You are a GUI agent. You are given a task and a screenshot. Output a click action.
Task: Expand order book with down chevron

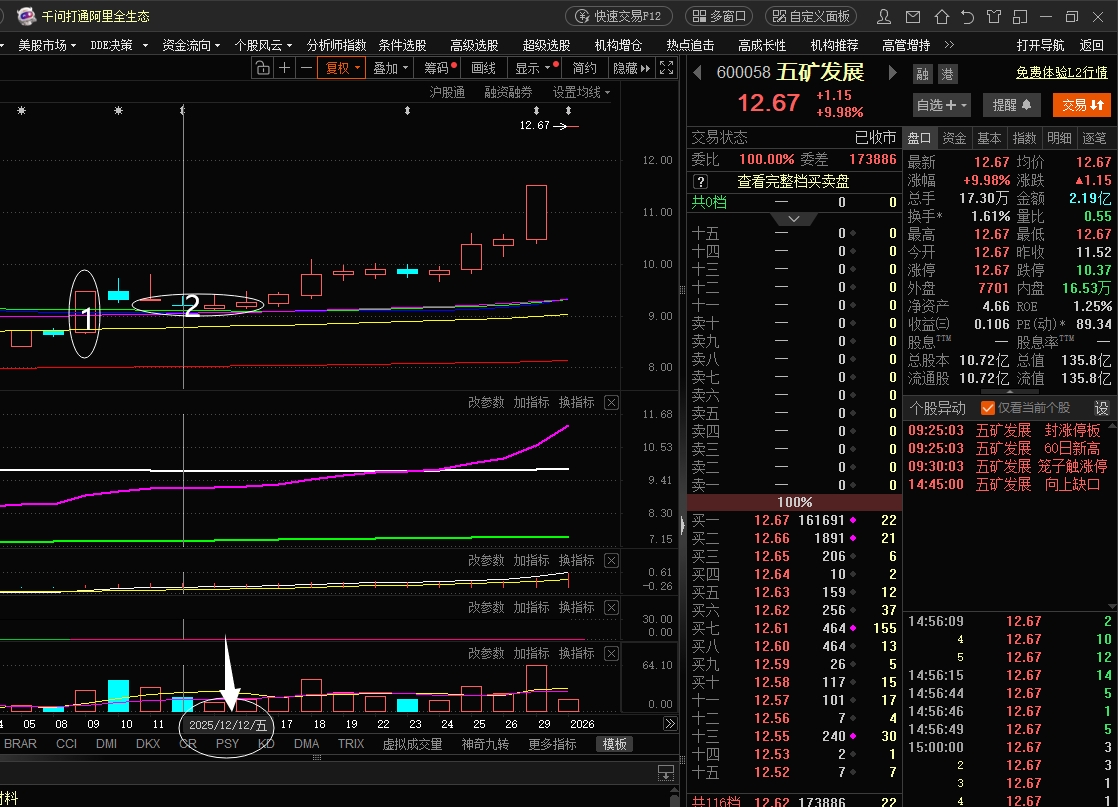pos(794,219)
